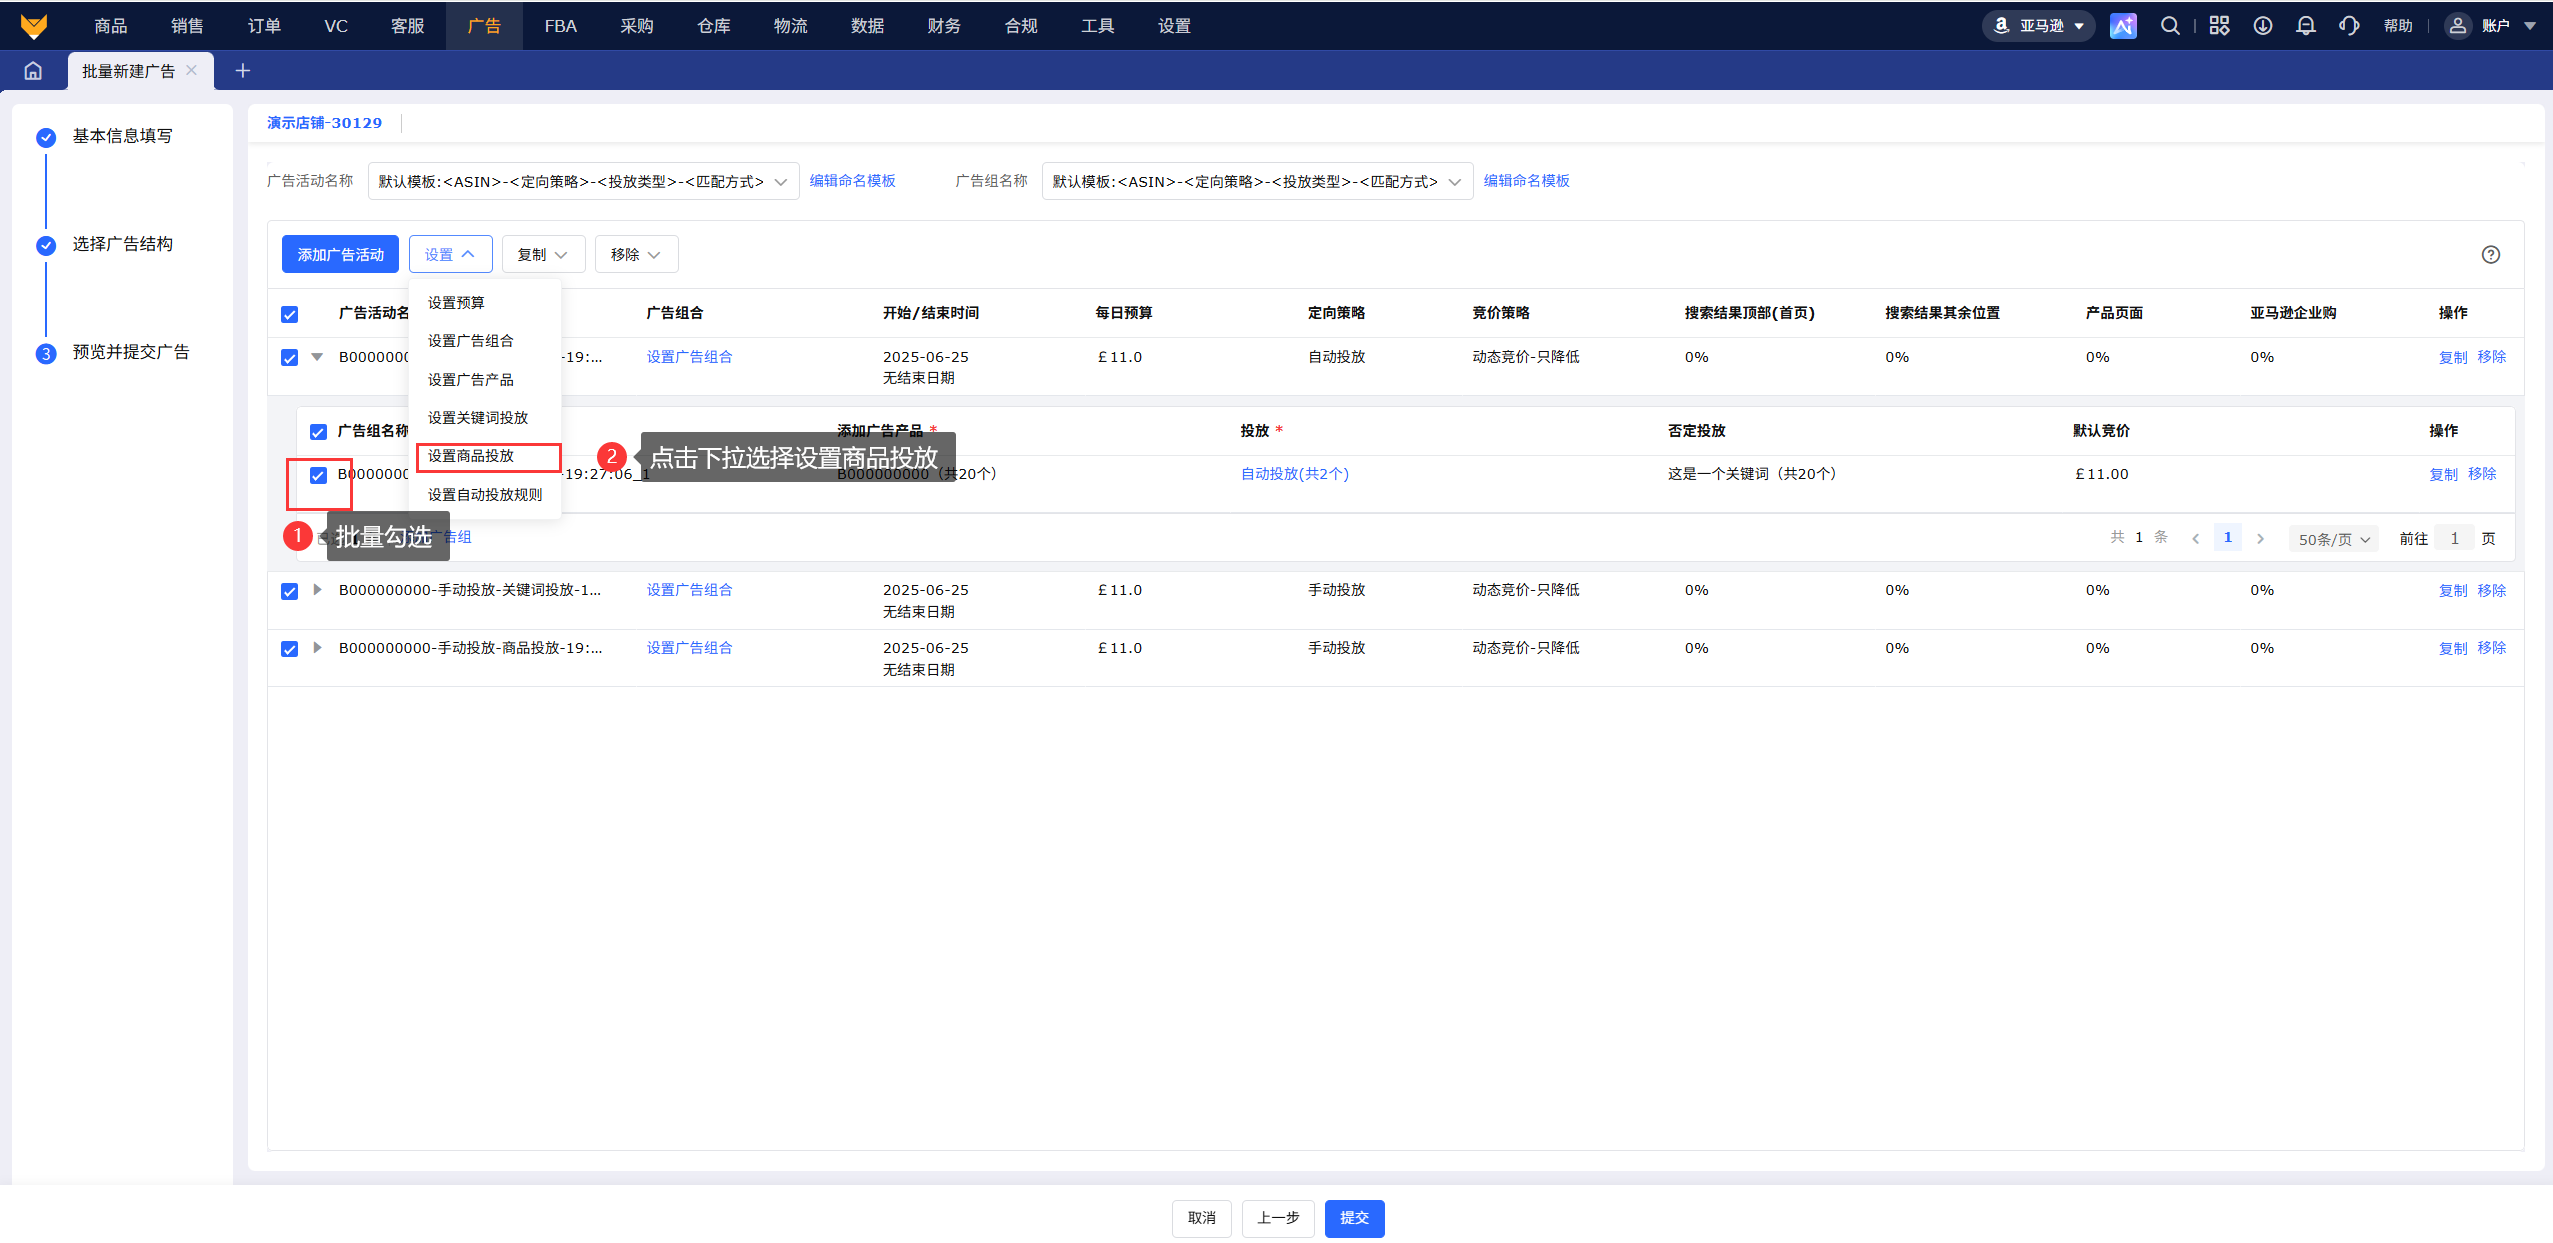
Task: Click the page number jump input field
Action: [2454, 539]
